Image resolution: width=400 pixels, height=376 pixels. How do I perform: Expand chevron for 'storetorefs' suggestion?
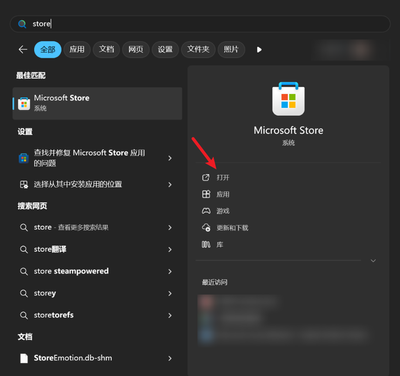pyautogui.click(x=170, y=315)
